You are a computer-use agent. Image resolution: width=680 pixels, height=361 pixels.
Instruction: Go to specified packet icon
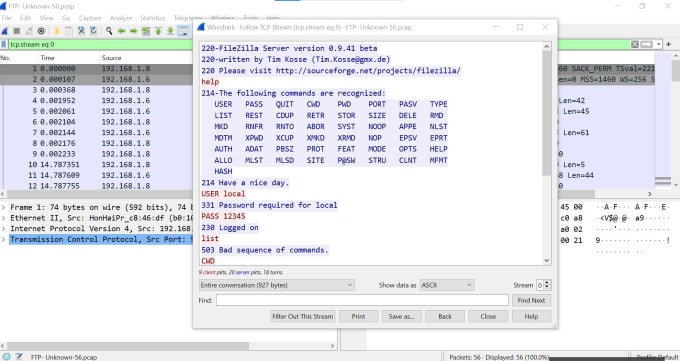[x=146, y=31]
